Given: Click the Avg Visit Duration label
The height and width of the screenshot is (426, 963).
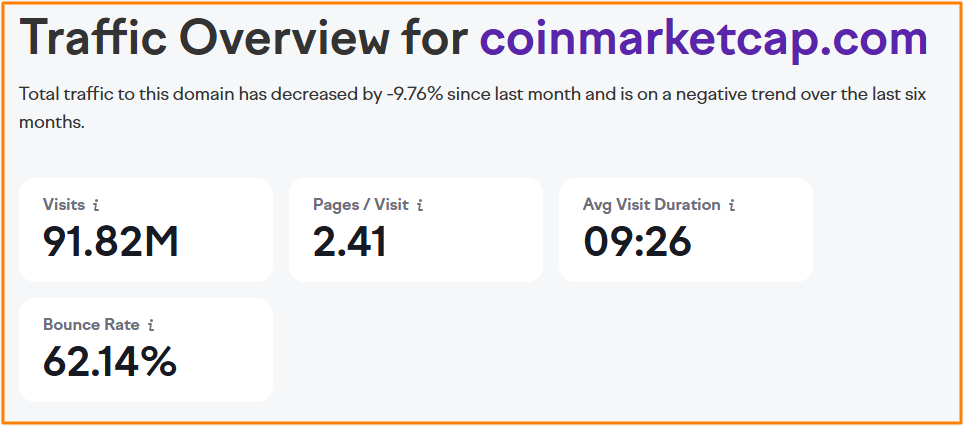Looking at the screenshot, I should coord(651,204).
